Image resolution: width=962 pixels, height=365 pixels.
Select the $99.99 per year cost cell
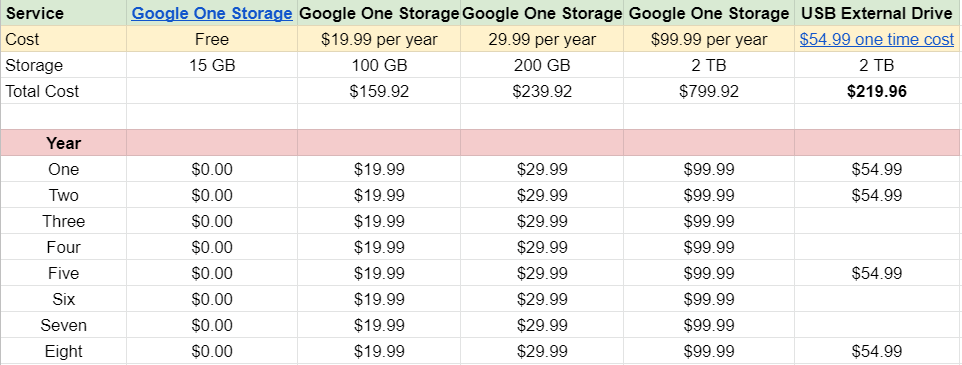pos(709,39)
